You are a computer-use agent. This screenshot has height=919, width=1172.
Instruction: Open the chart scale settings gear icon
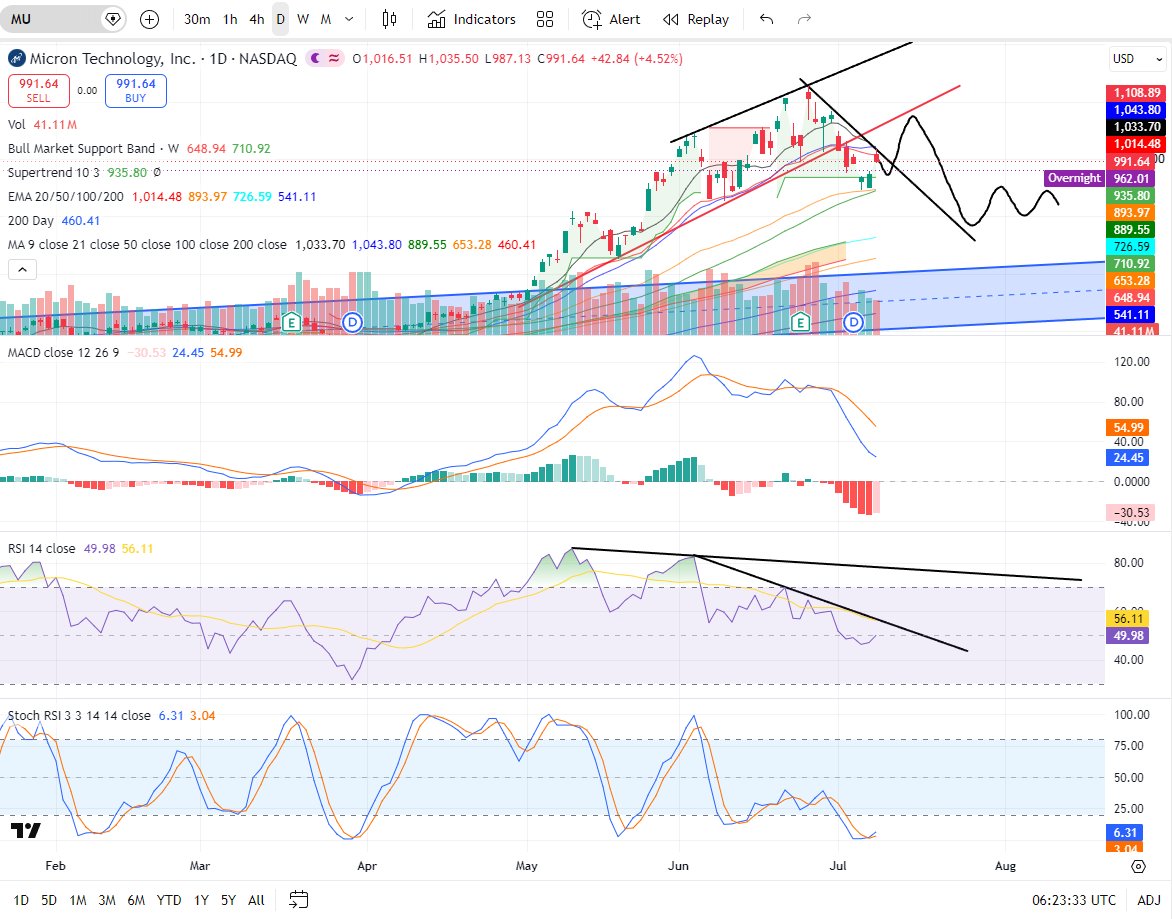click(1138, 866)
